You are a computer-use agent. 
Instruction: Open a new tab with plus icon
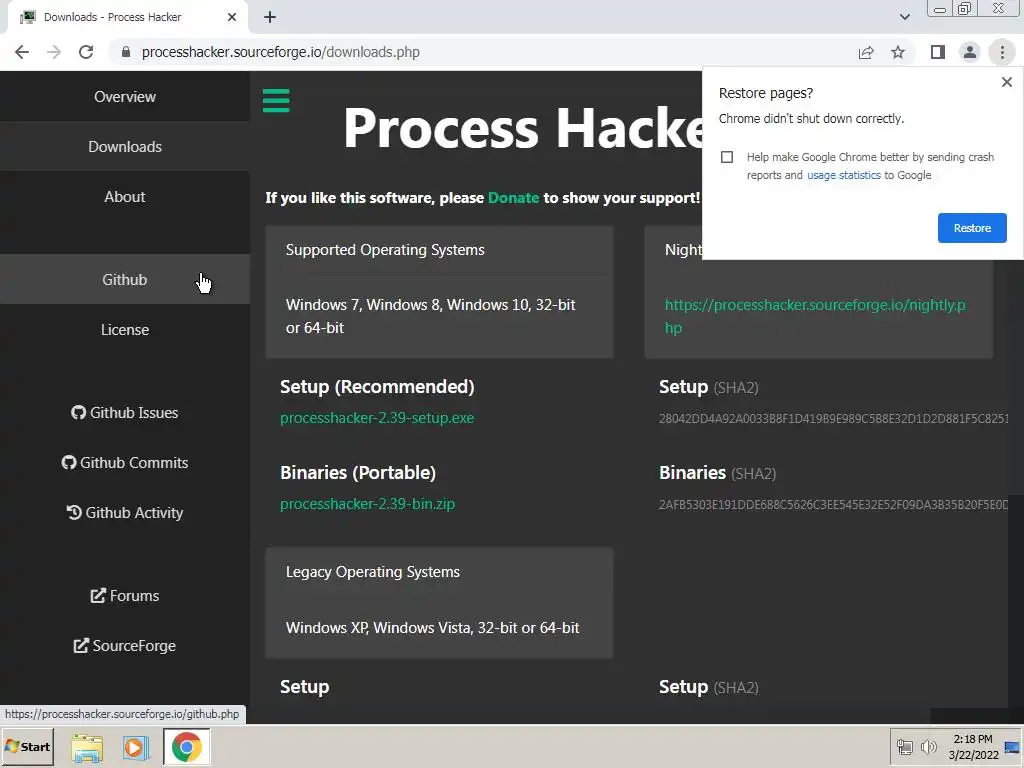[270, 17]
